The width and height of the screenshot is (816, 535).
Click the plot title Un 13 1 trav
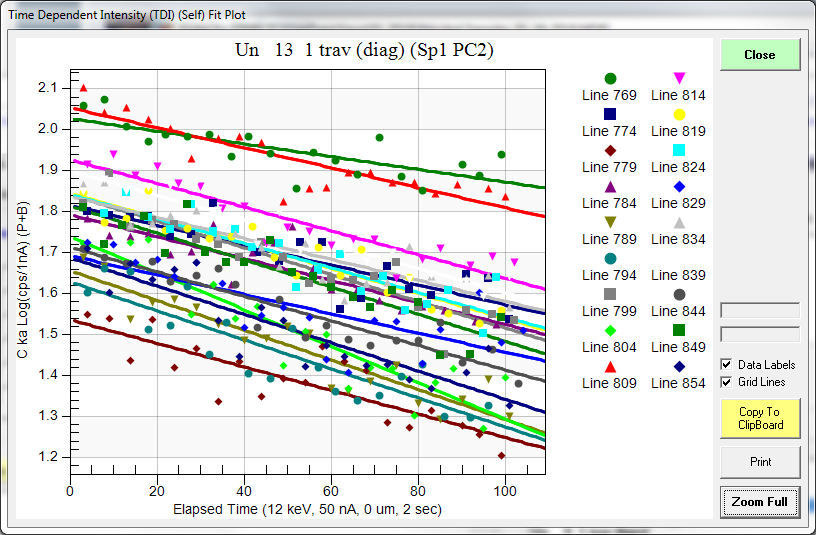coord(364,49)
